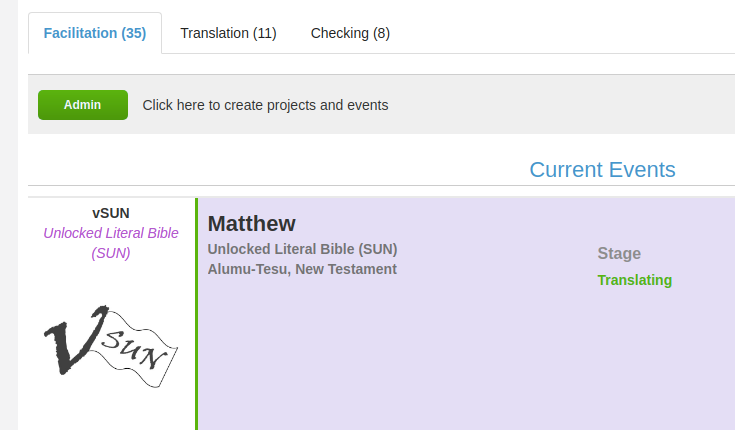
Task: Click white space beneath the vSUN logo
Action: click(111, 410)
